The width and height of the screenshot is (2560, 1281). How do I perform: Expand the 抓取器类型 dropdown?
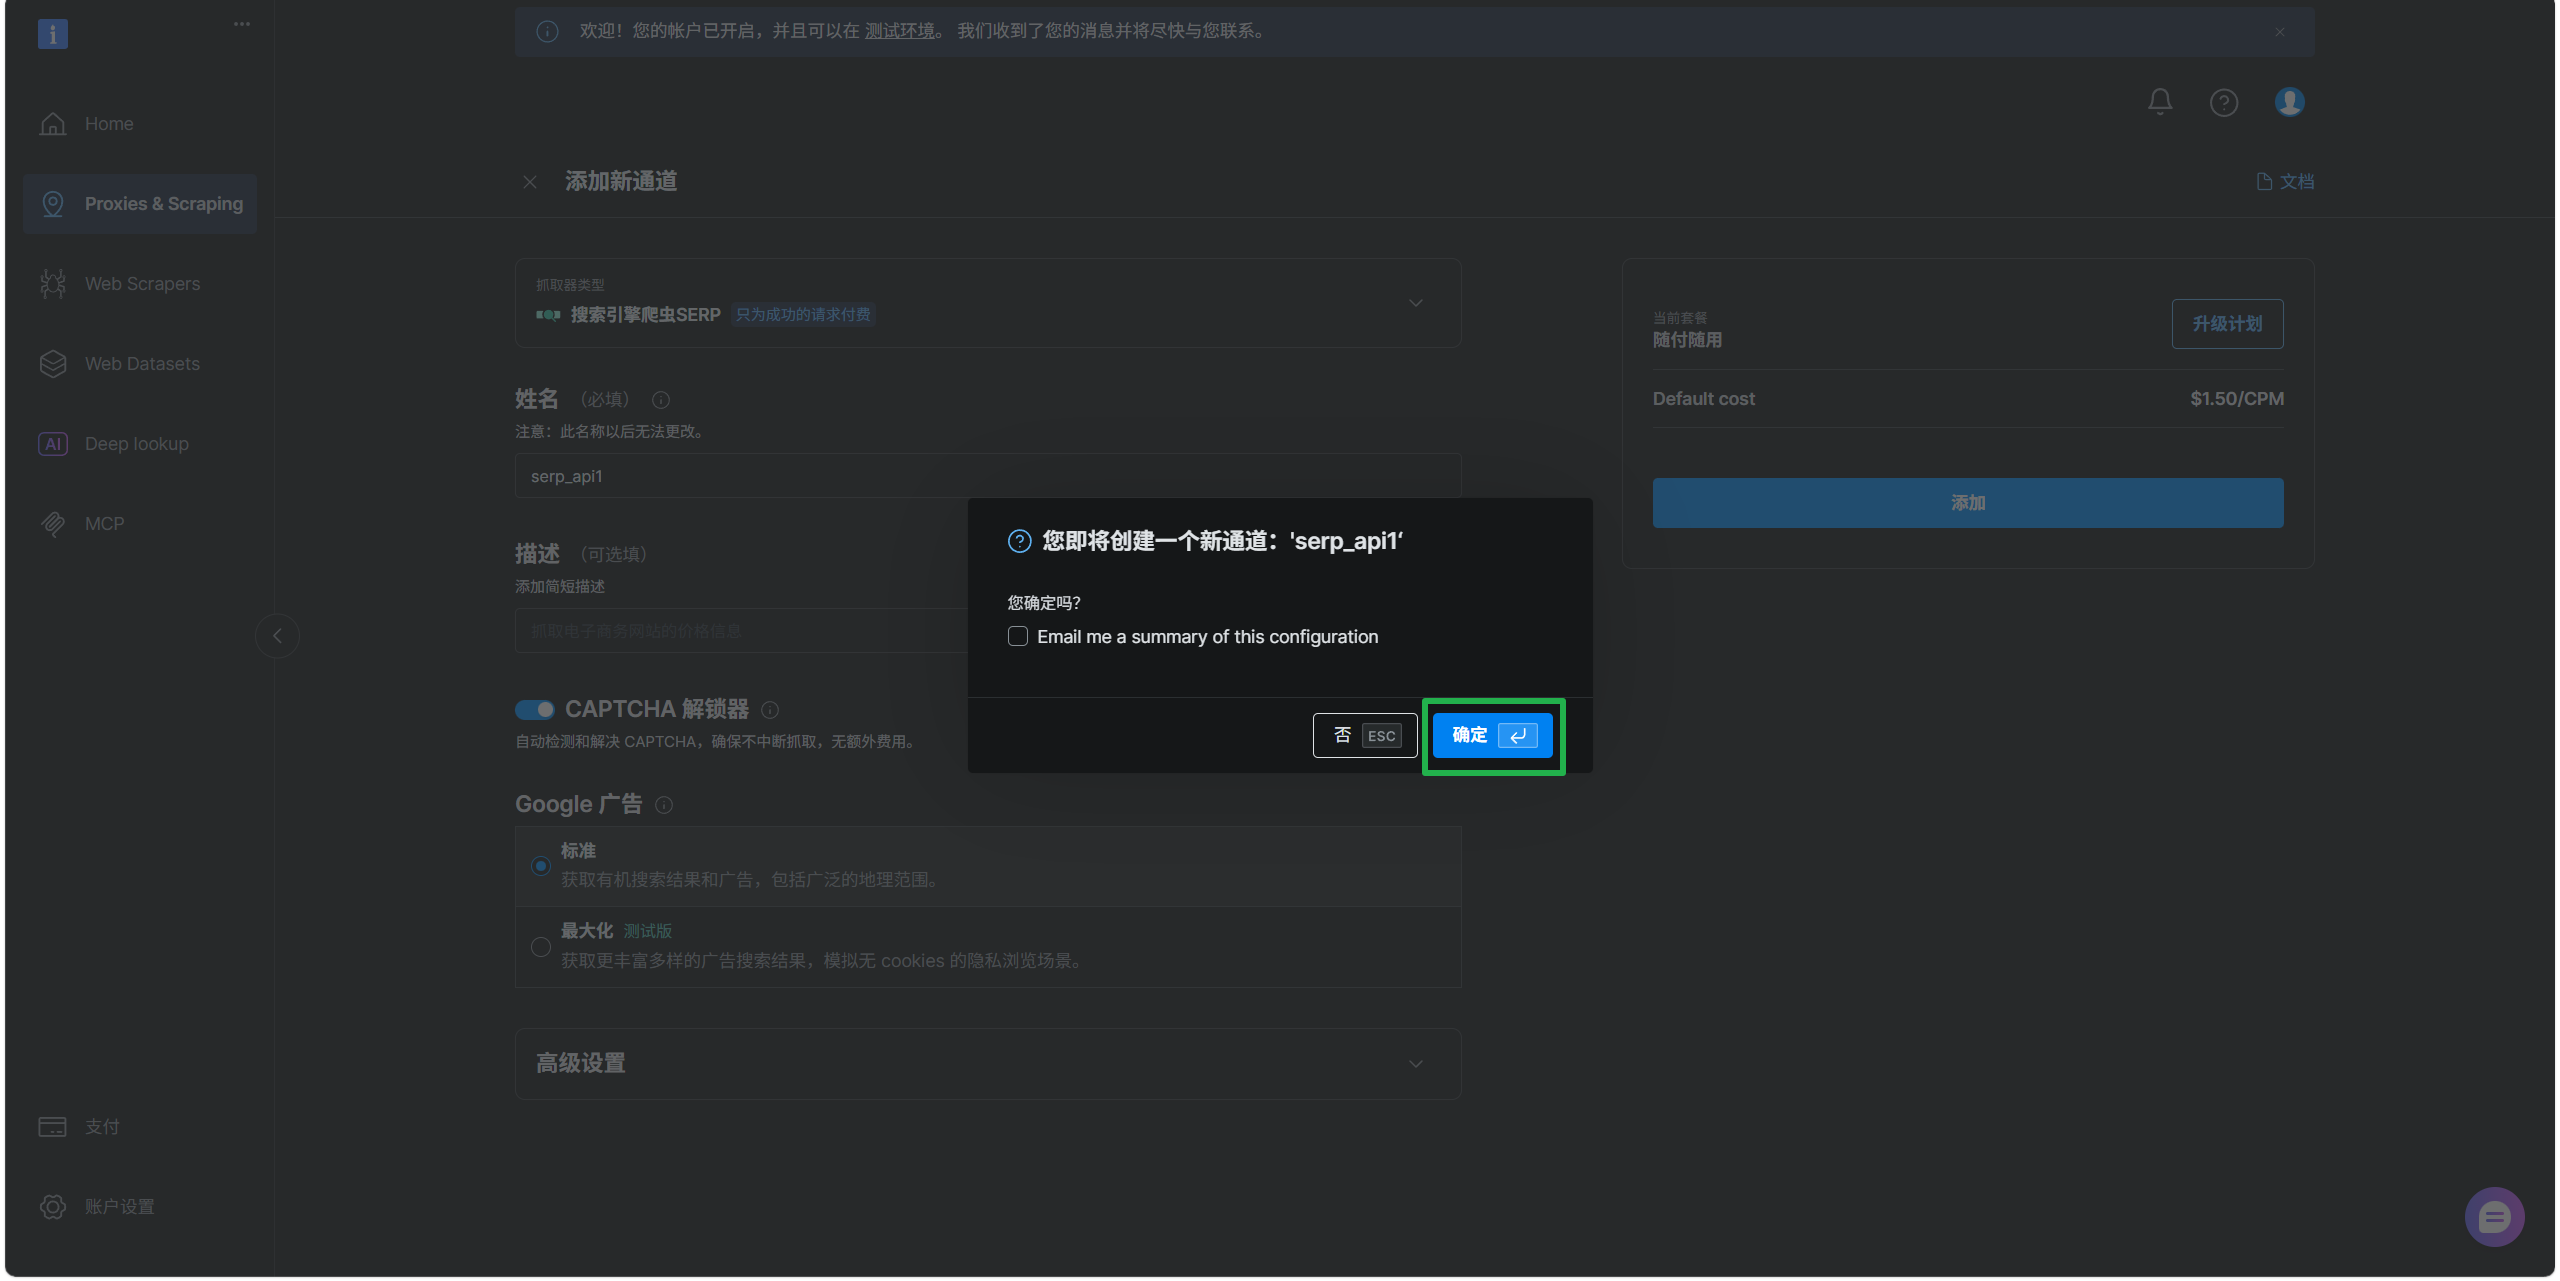coord(1415,303)
